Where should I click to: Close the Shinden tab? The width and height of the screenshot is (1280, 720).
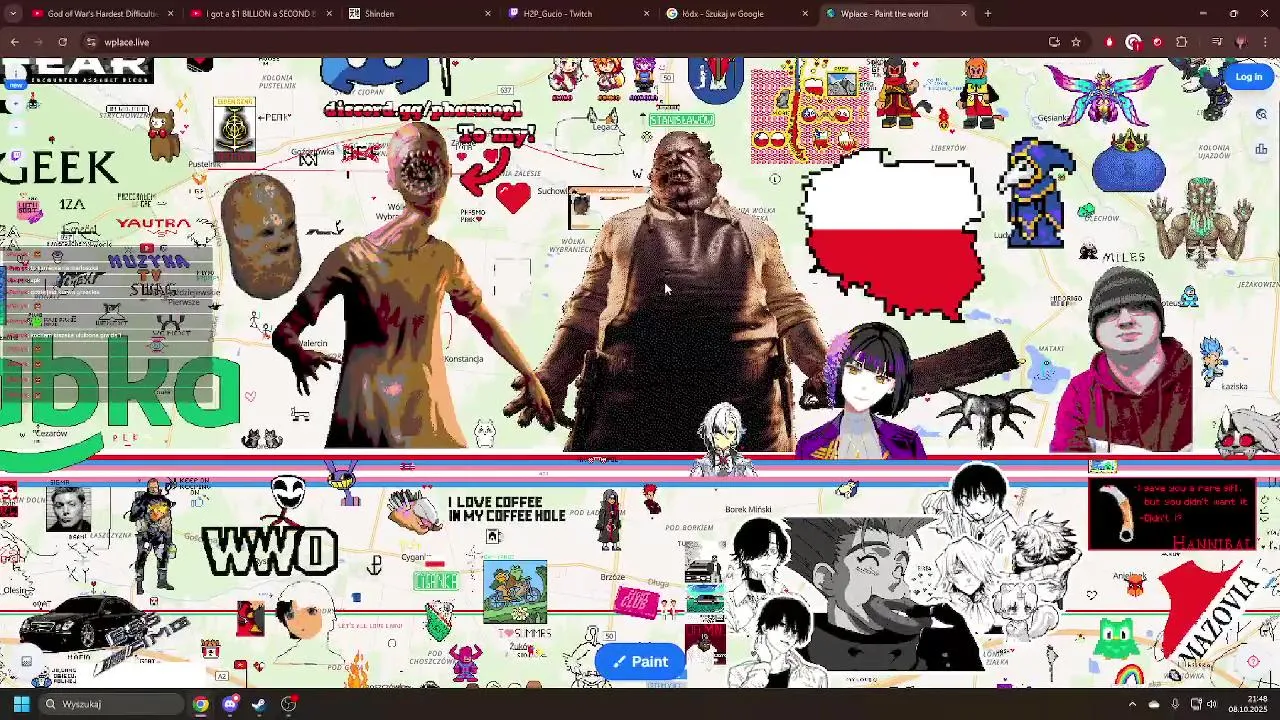pyautogui.click(x=488, y=14)
